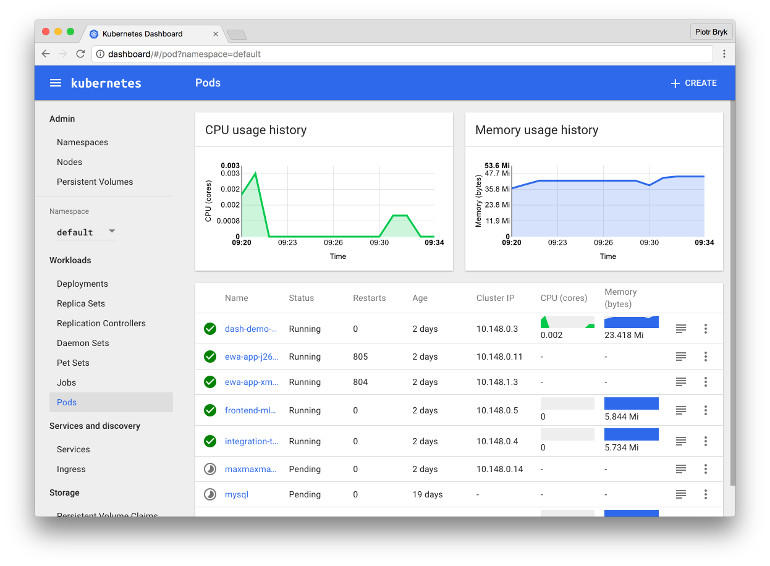Click the address bar URL field
This screenshot has height=566, width=770.
pos(402,54)
